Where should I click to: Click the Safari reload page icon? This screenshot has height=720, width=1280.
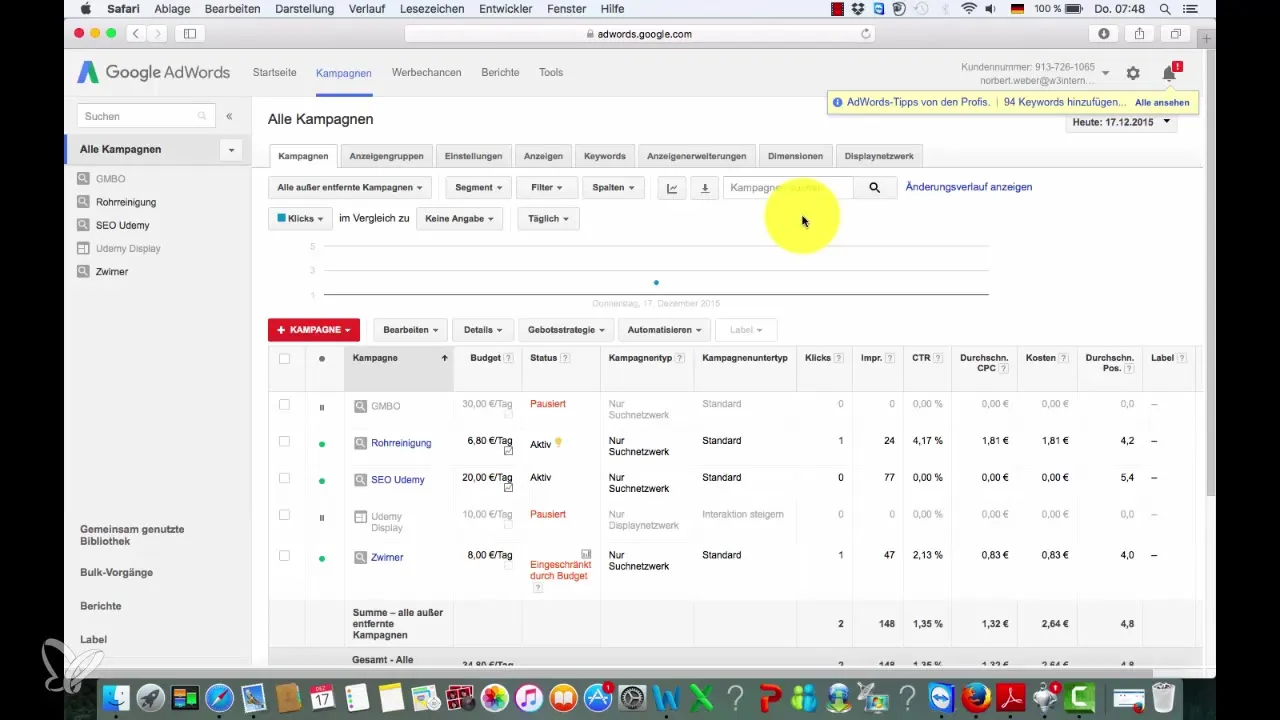coord(866,34)
